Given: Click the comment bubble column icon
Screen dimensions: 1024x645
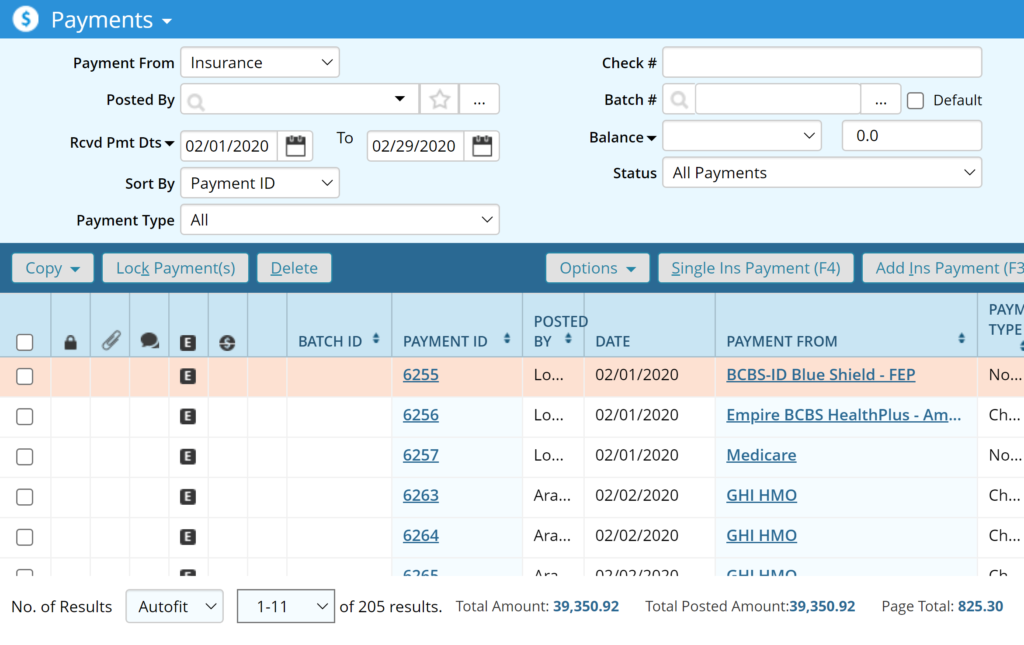Looking at the screenshot, I should [150, 341].
